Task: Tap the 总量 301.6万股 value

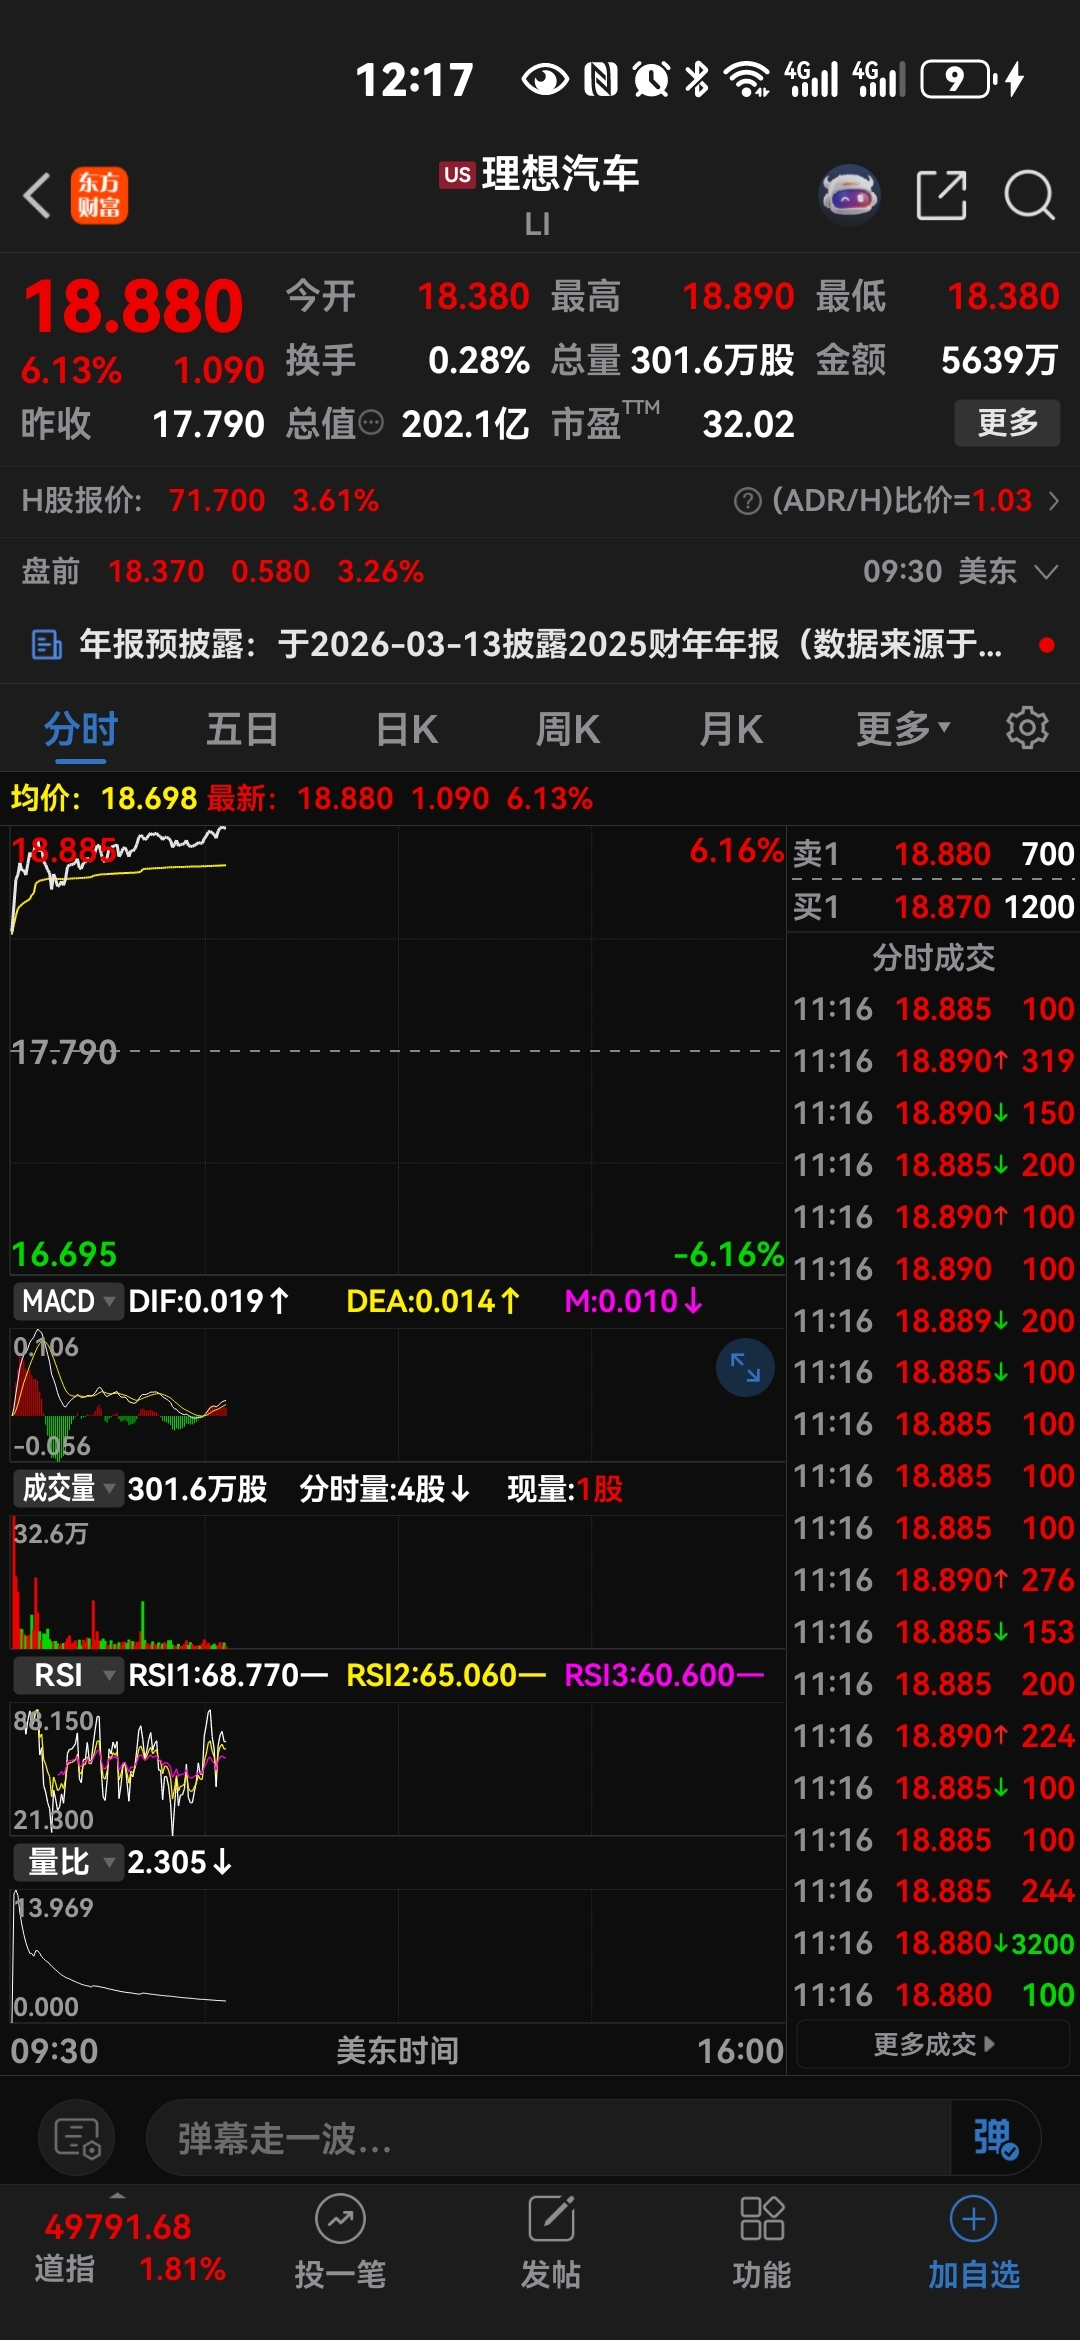Action: click(712, 361)
